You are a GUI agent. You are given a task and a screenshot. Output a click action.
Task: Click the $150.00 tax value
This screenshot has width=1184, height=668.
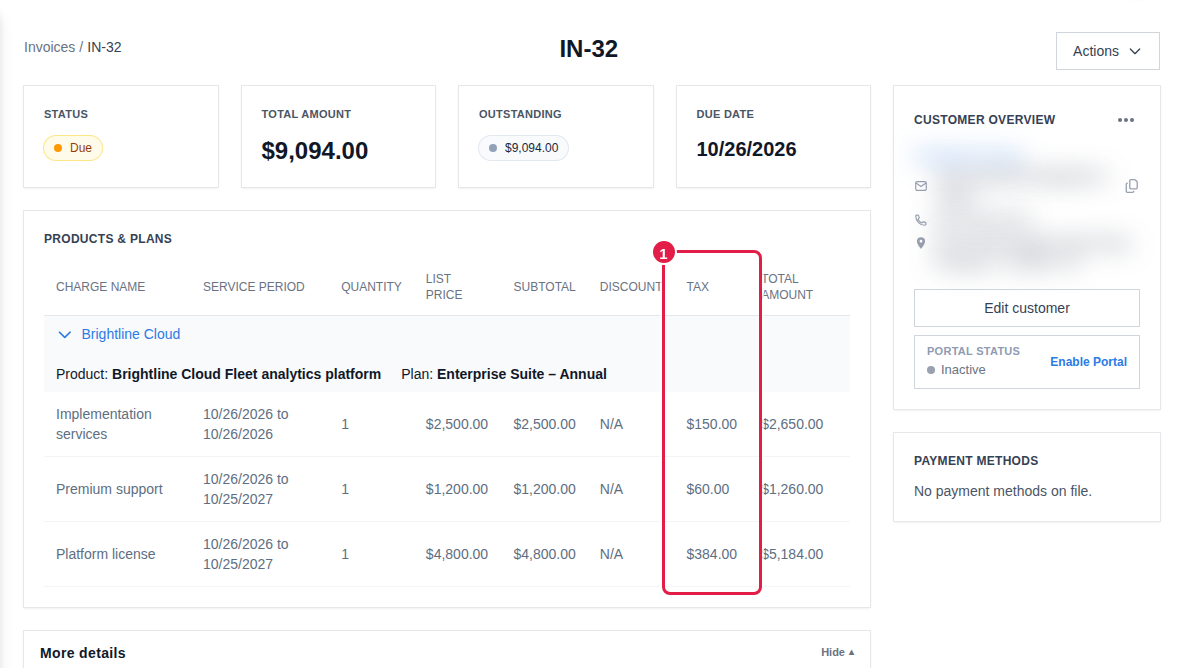tap(711, 424)
